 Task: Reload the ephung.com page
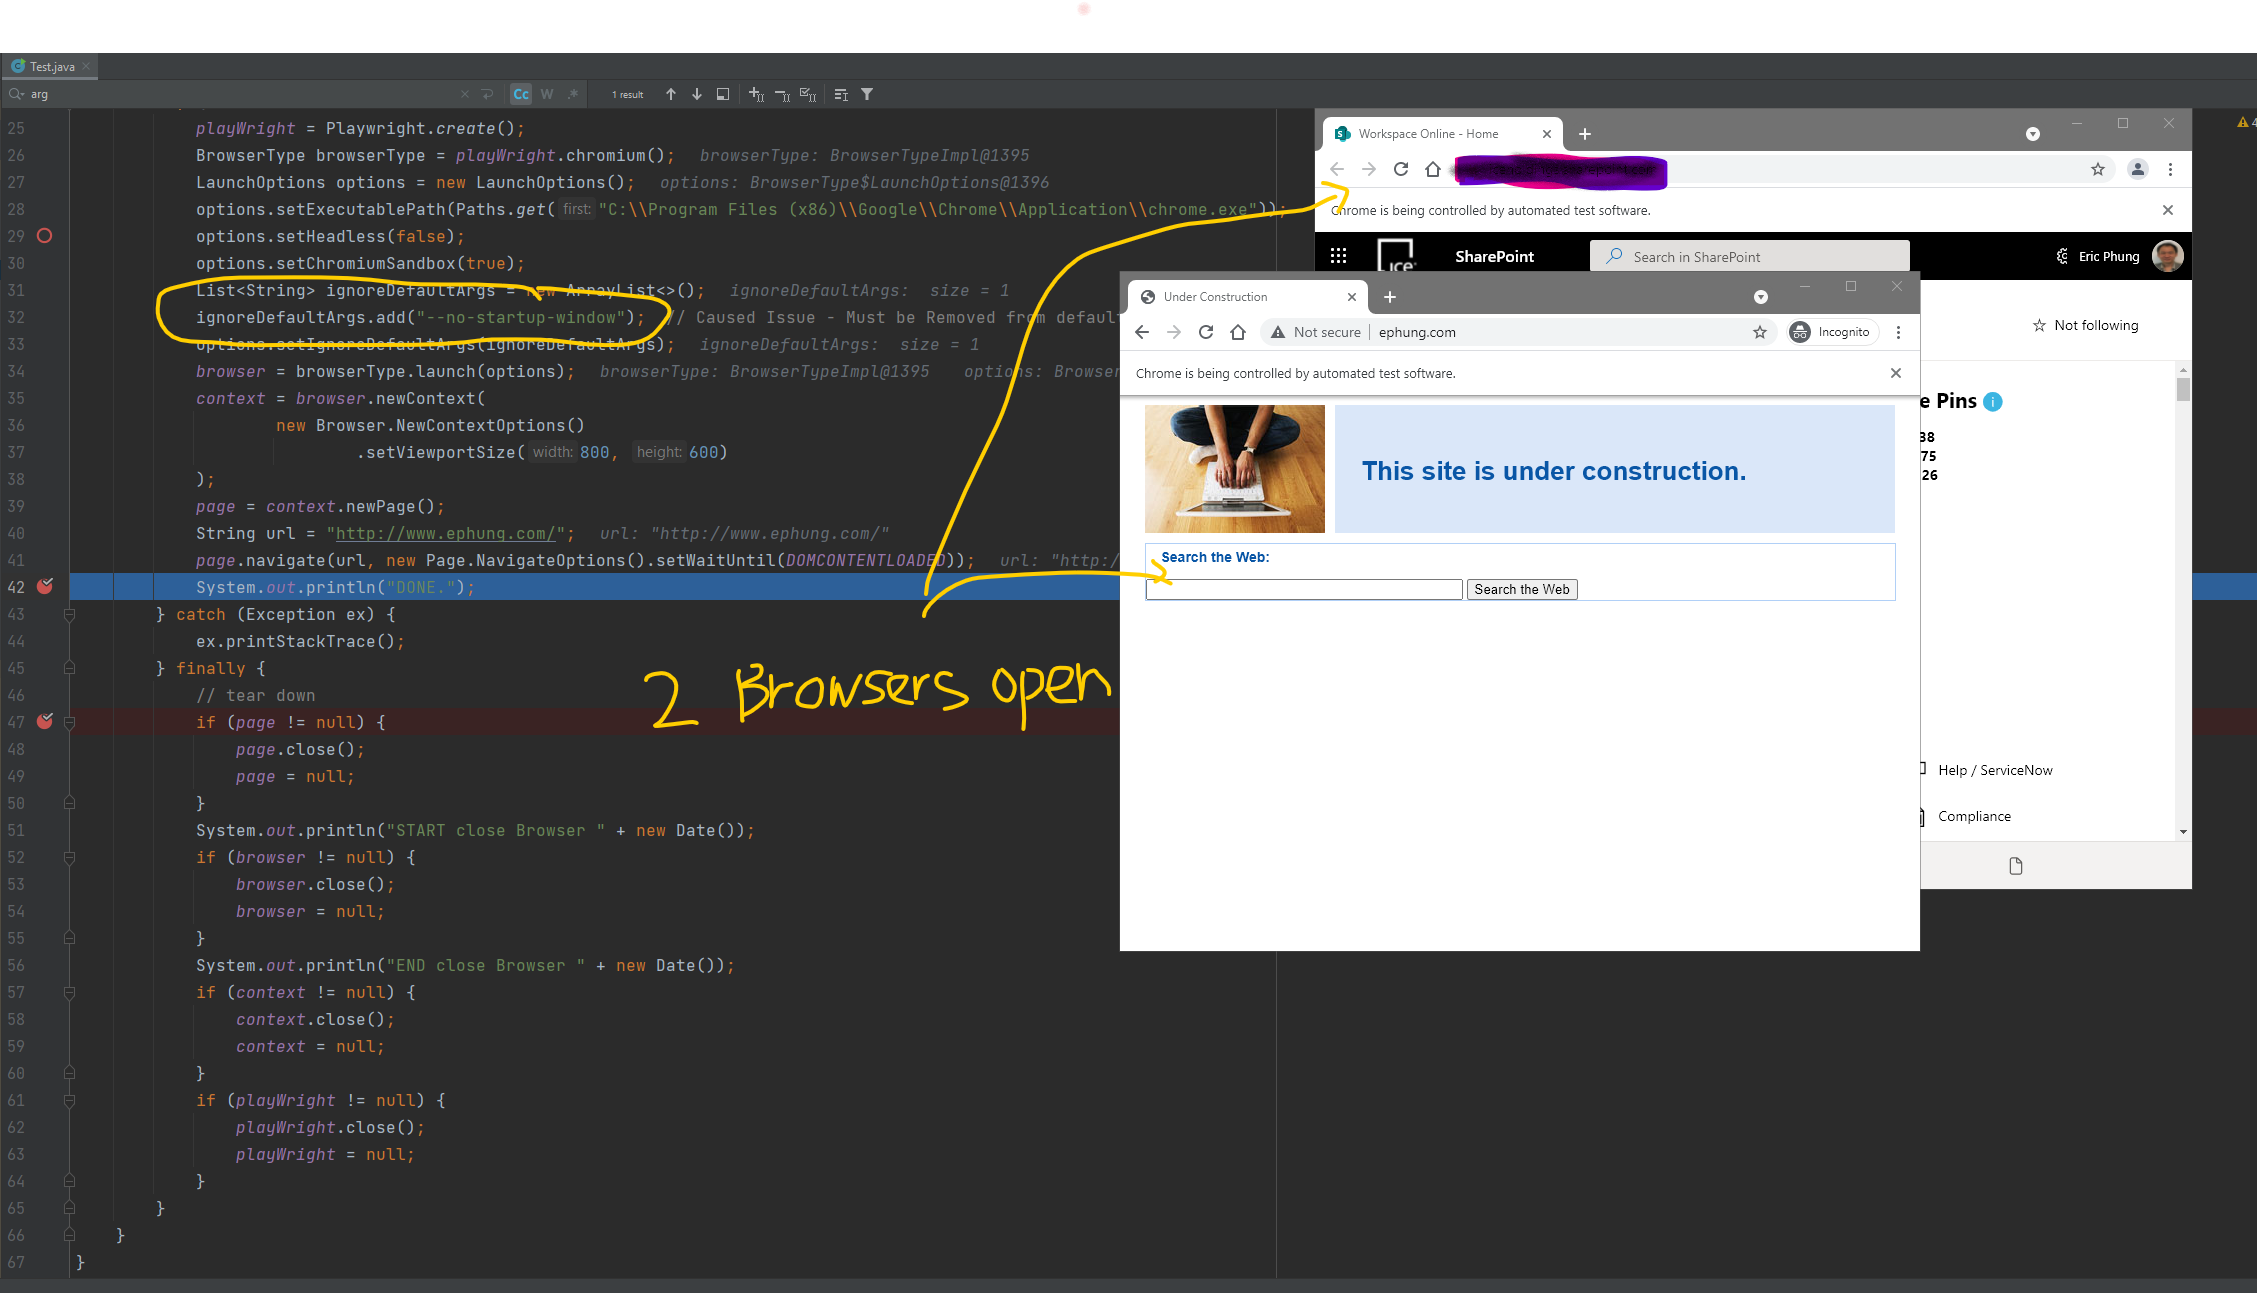pos(1206,332)
